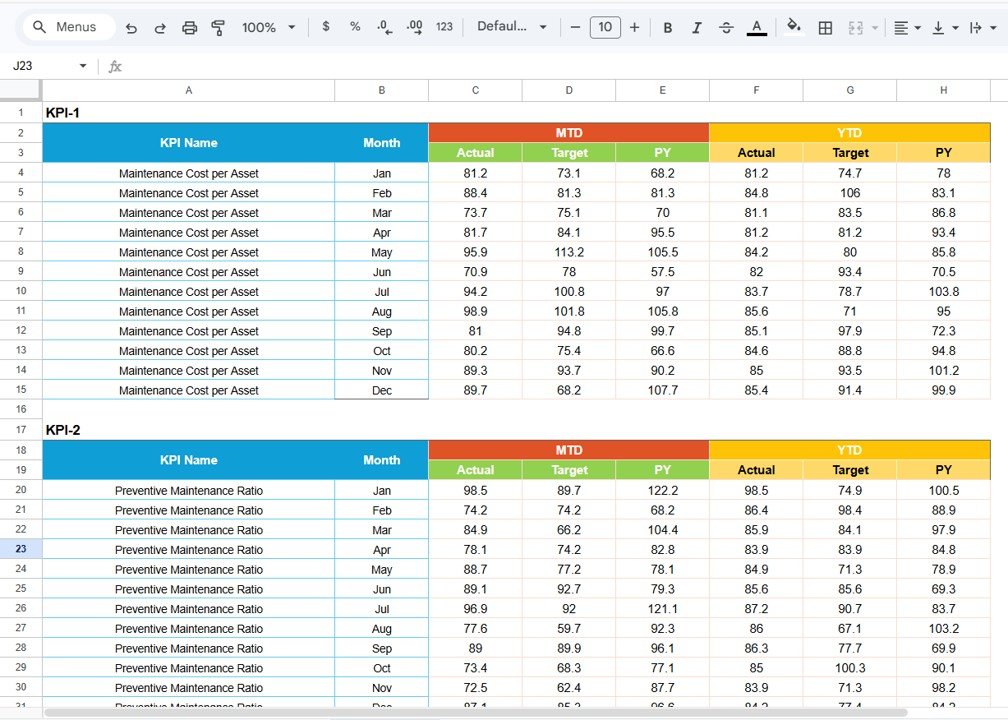Open the Fill color tool
This screenshot has width=1008, height=720.
pos(793,27)
